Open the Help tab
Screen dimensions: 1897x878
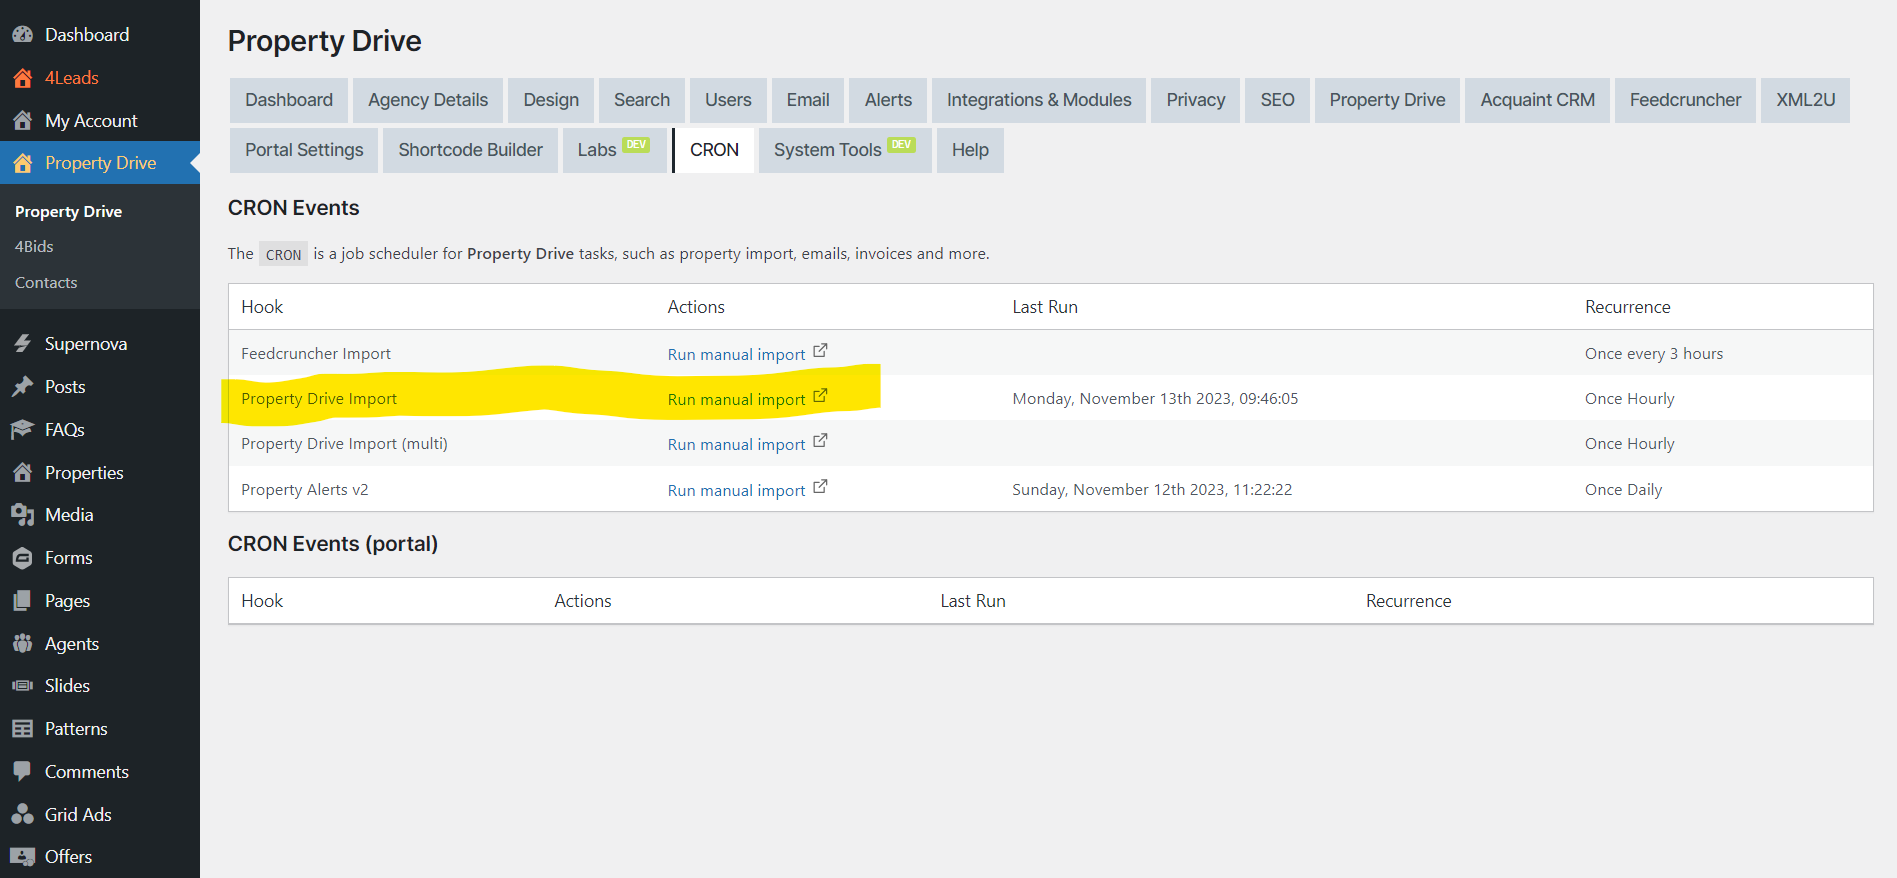pos(969,150)
